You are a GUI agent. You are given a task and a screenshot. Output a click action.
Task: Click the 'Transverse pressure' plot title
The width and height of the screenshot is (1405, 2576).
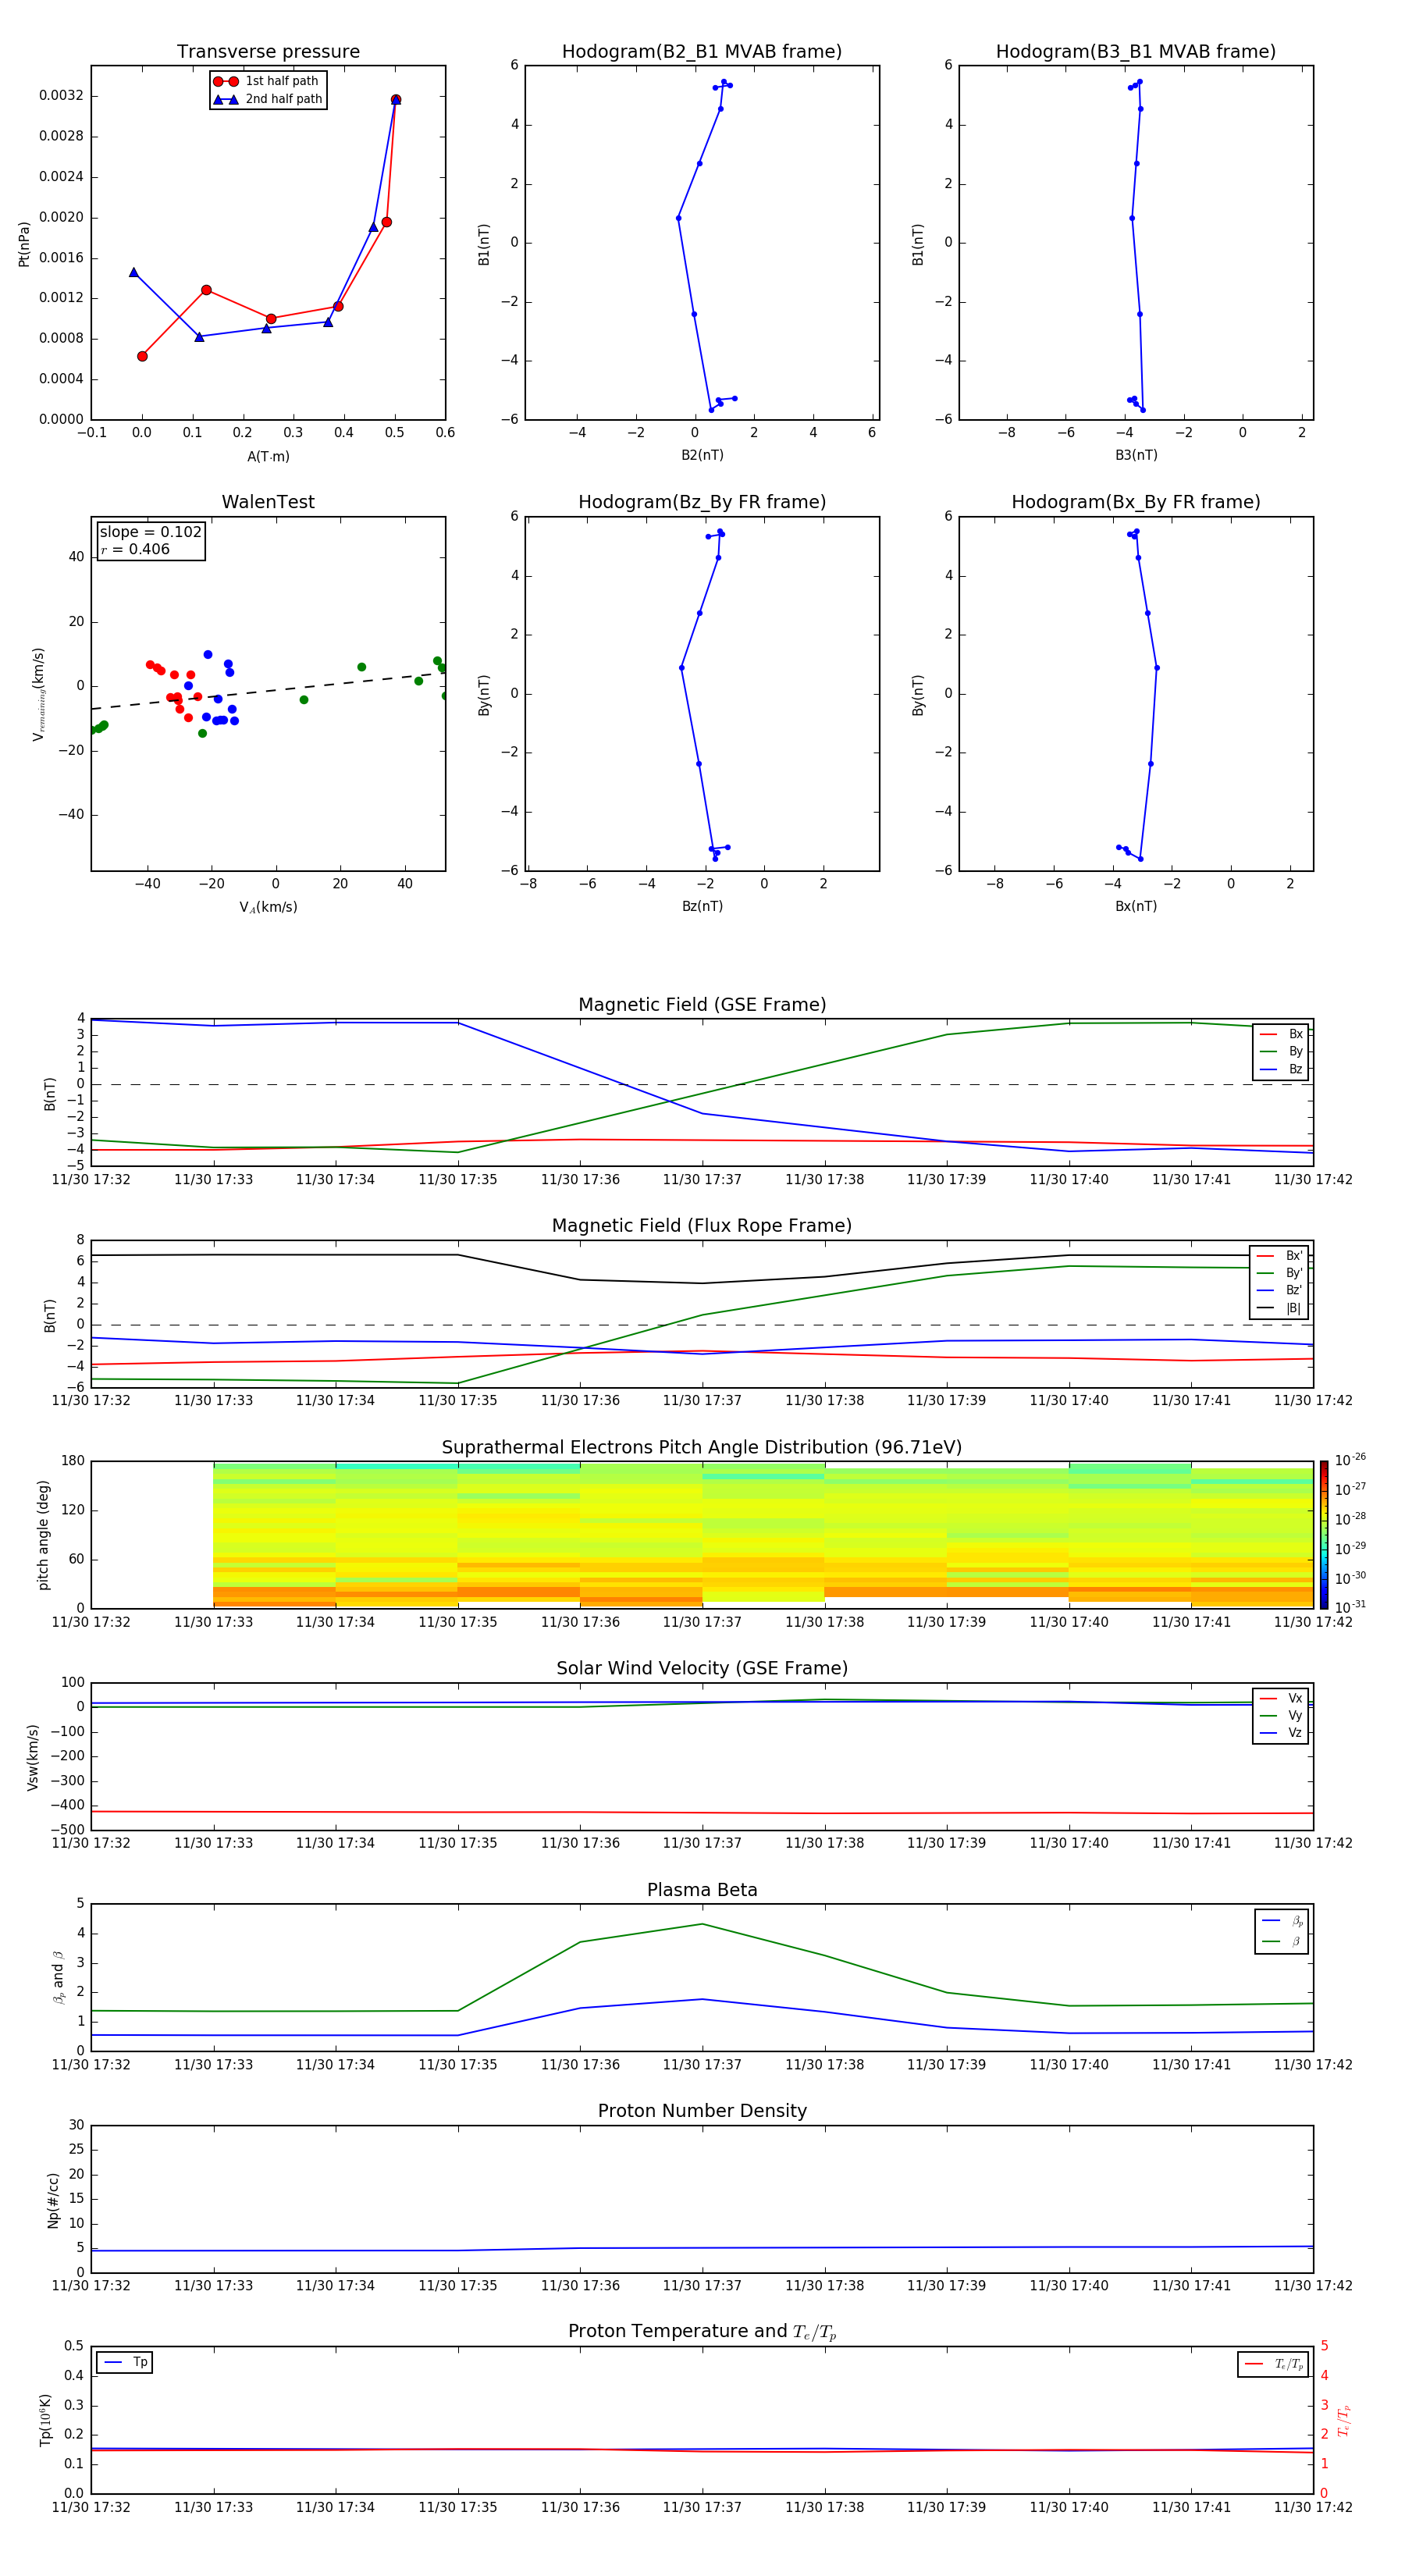268,52
